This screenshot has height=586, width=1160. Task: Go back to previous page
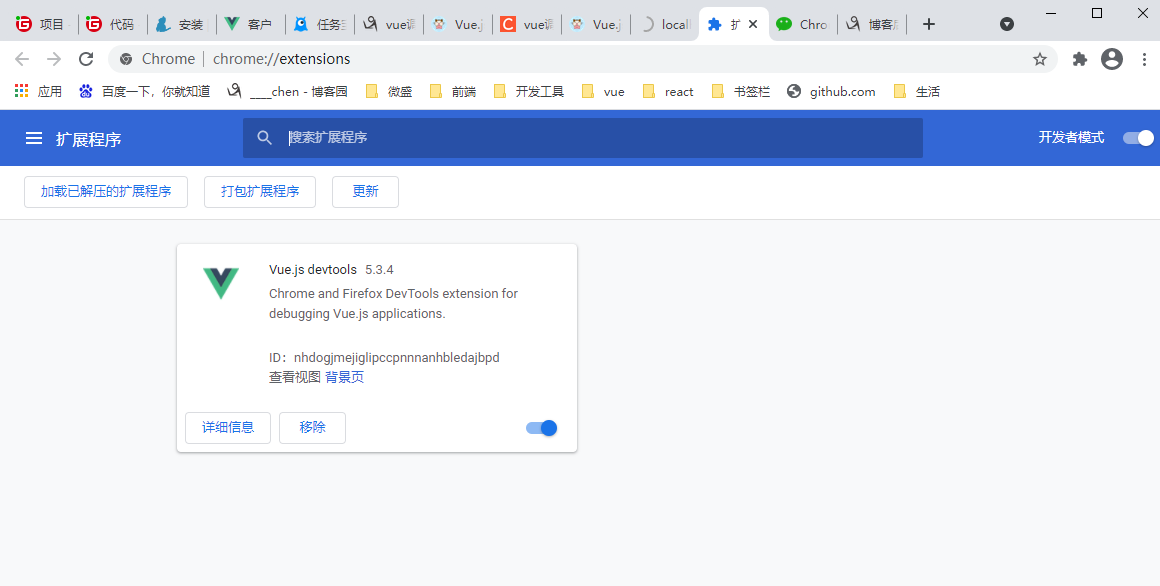coord(22,59)
